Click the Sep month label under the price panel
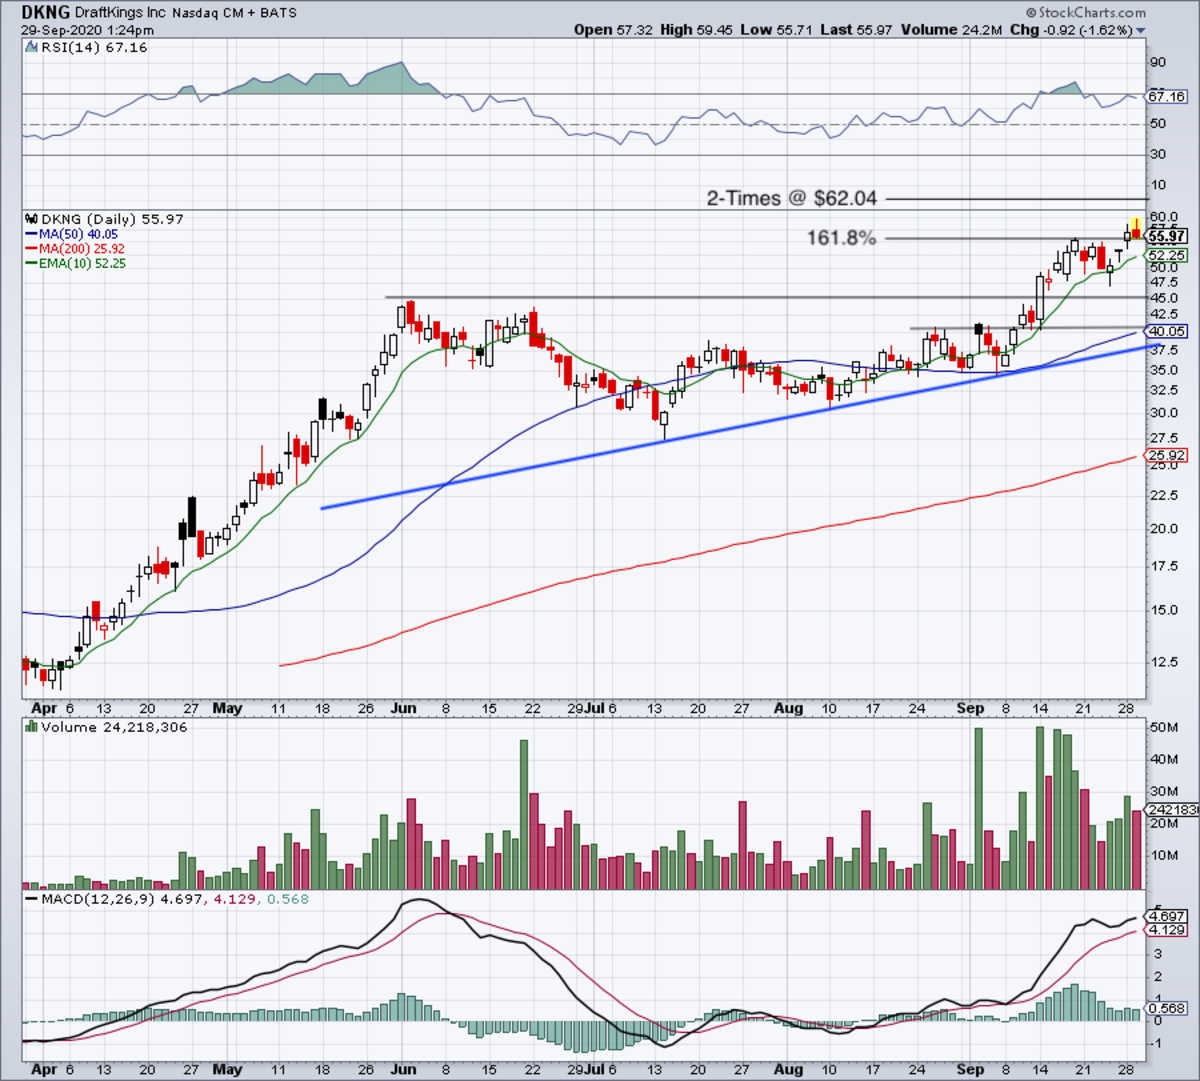 click(970, 708)
